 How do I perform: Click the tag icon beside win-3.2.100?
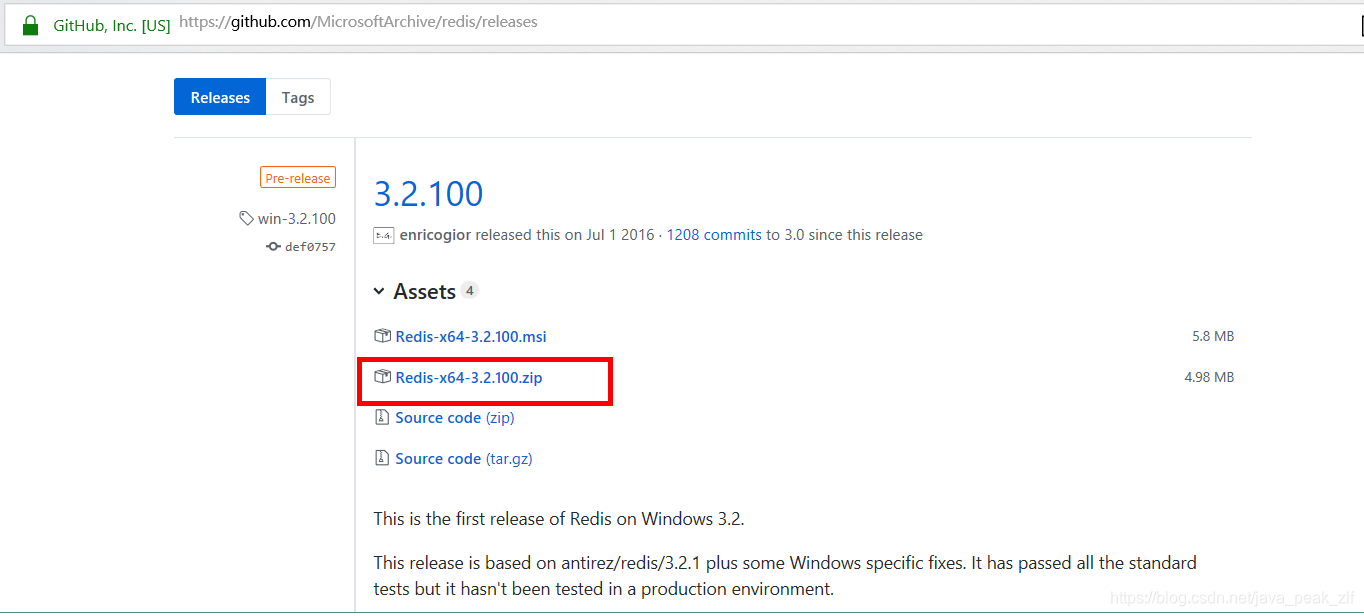(246, 218)
